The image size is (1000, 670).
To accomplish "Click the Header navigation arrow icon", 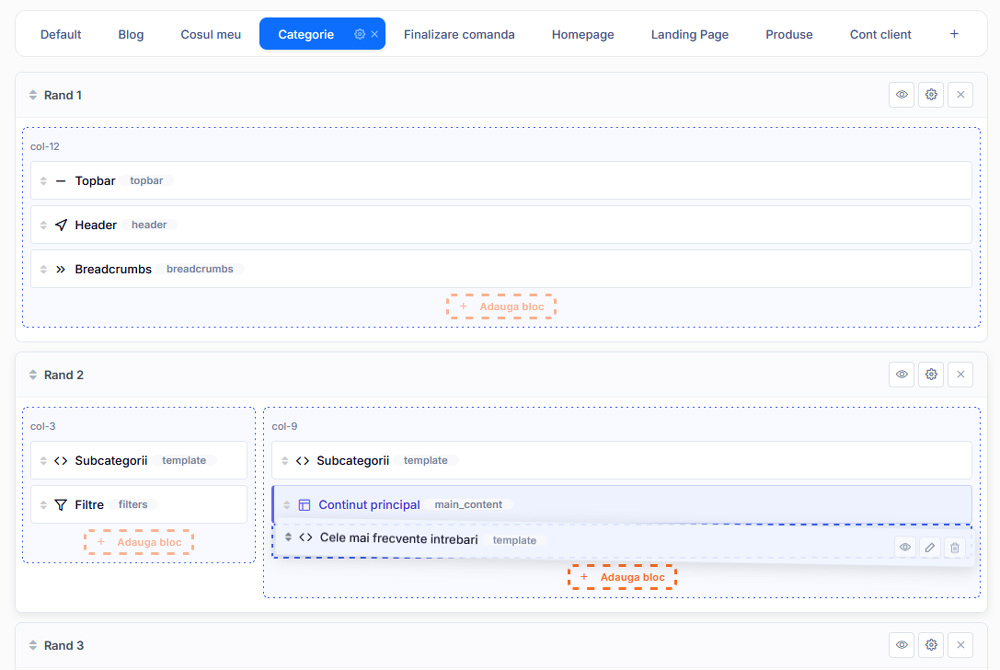I will click(61, 225).
